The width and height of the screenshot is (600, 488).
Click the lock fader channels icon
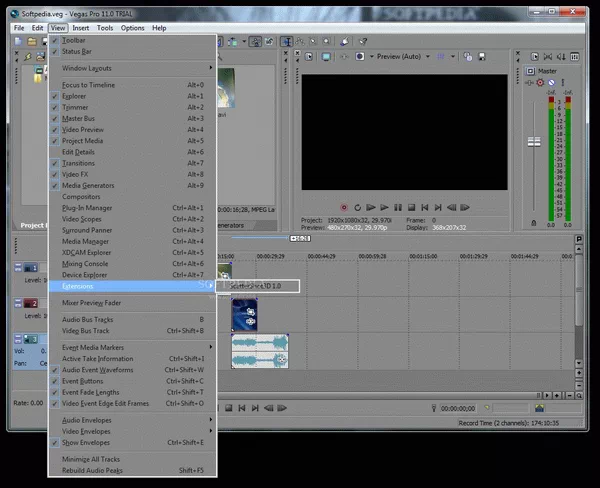[534, 223]
